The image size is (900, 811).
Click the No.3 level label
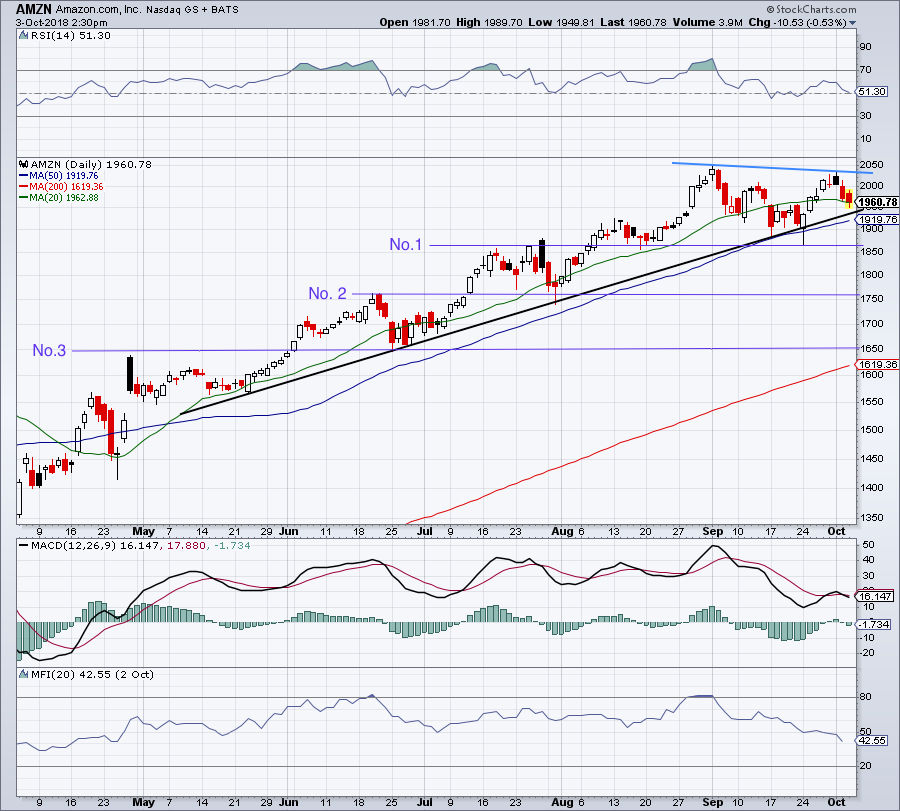[x=49, y=350]
